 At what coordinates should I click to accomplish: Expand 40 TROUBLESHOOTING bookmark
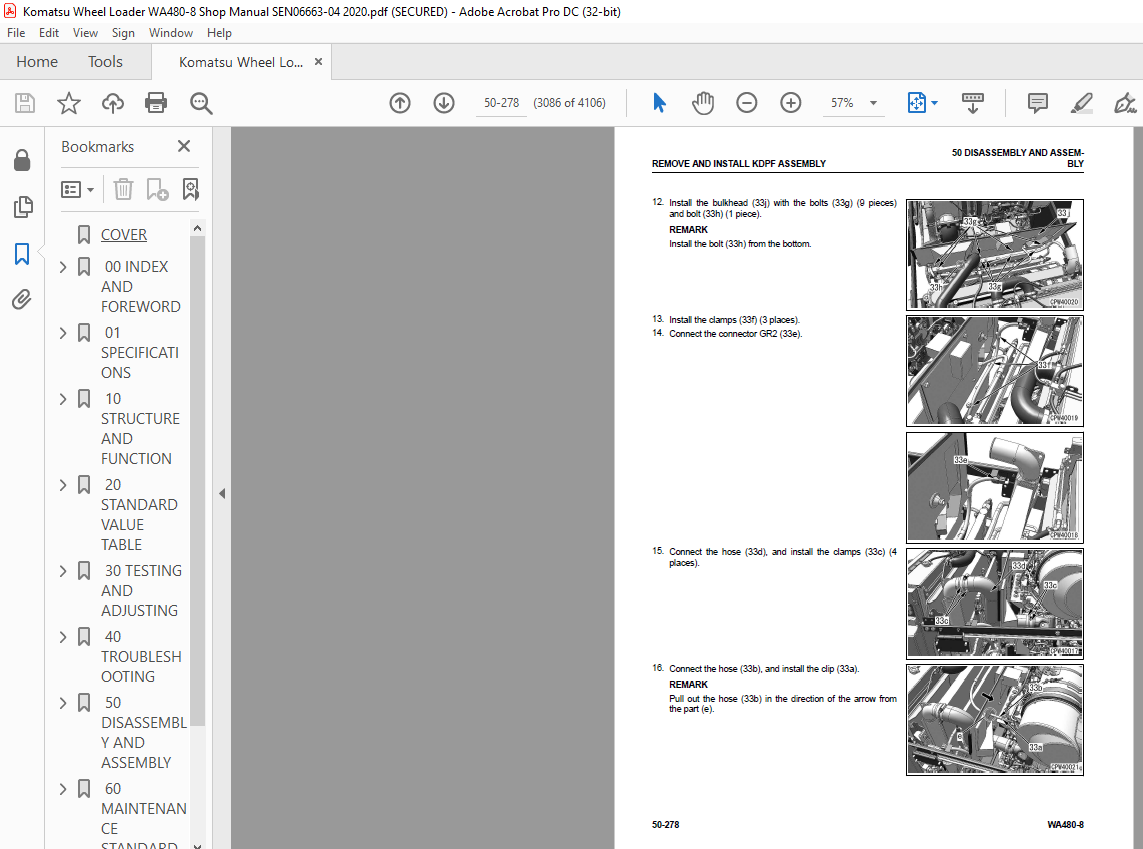point(63,637)
